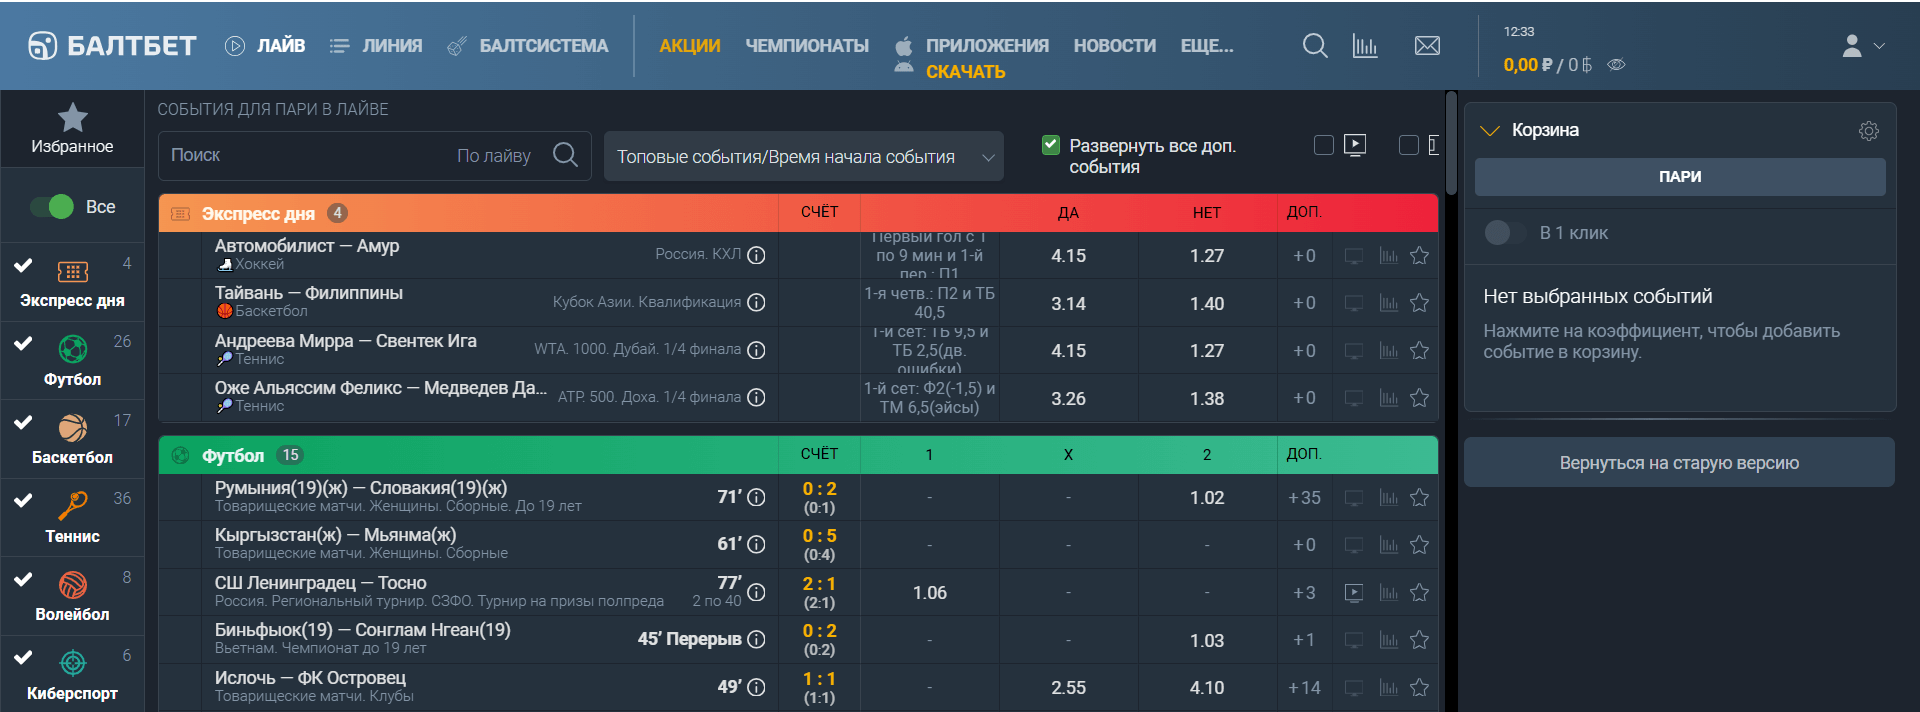Check the video broadcast filter checkbox
The height and width of the screenshot is (712, 1920).
[1324, 146]
